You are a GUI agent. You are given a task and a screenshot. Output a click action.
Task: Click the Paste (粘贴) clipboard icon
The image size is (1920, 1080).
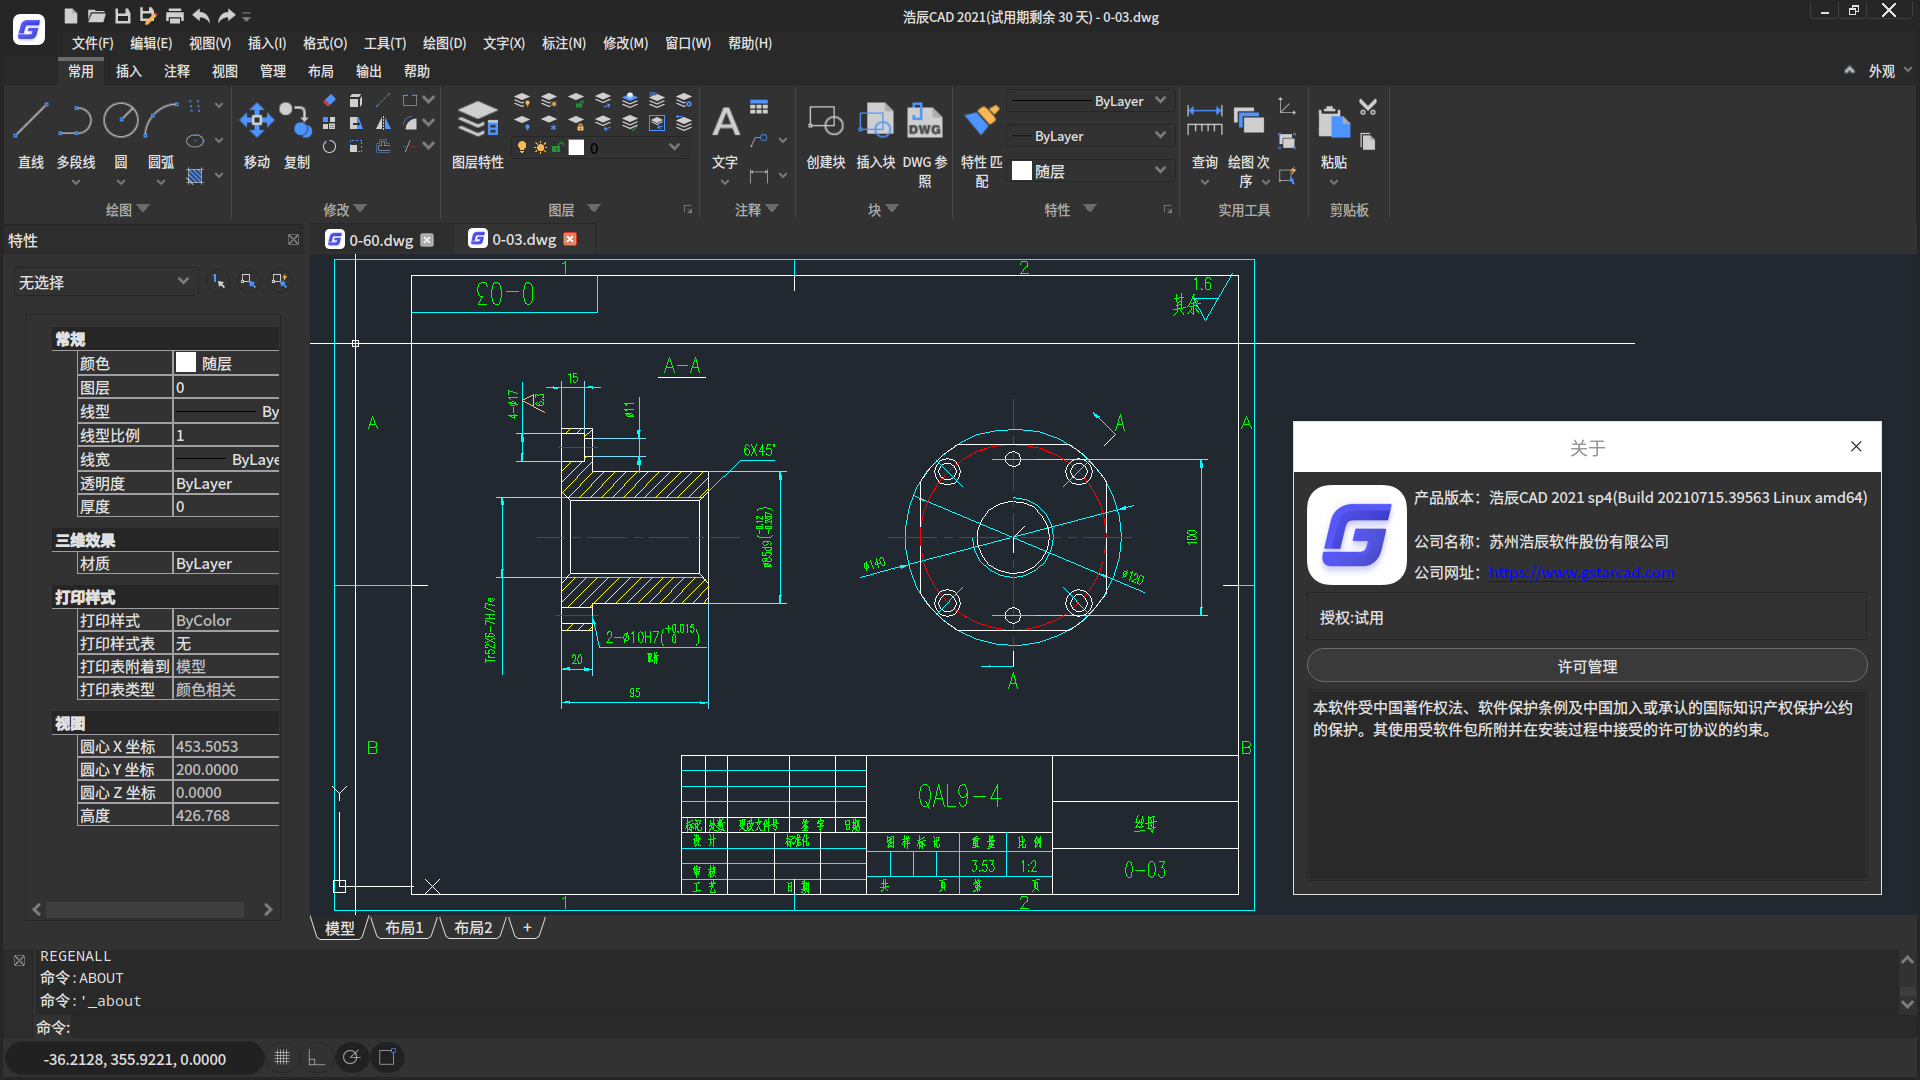coord(1333,124)
